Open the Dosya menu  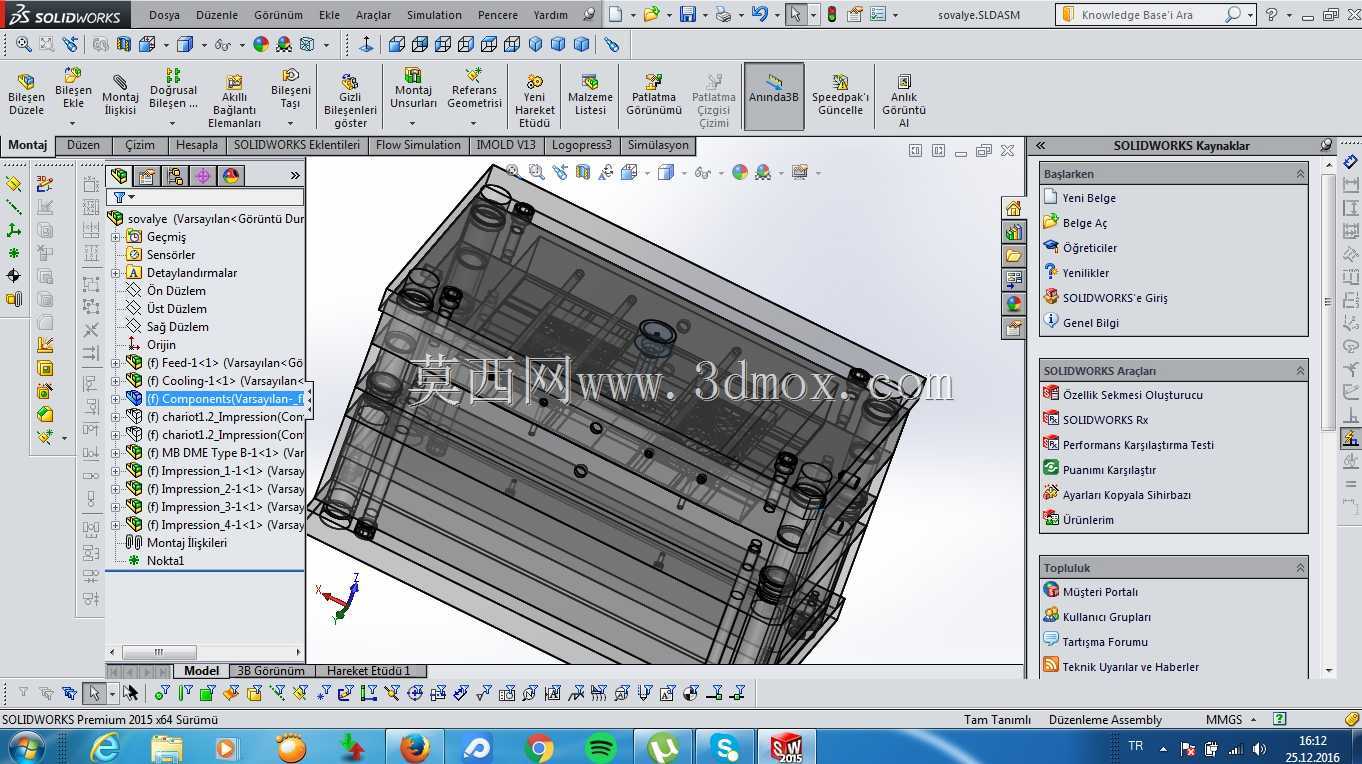point(164,15)
